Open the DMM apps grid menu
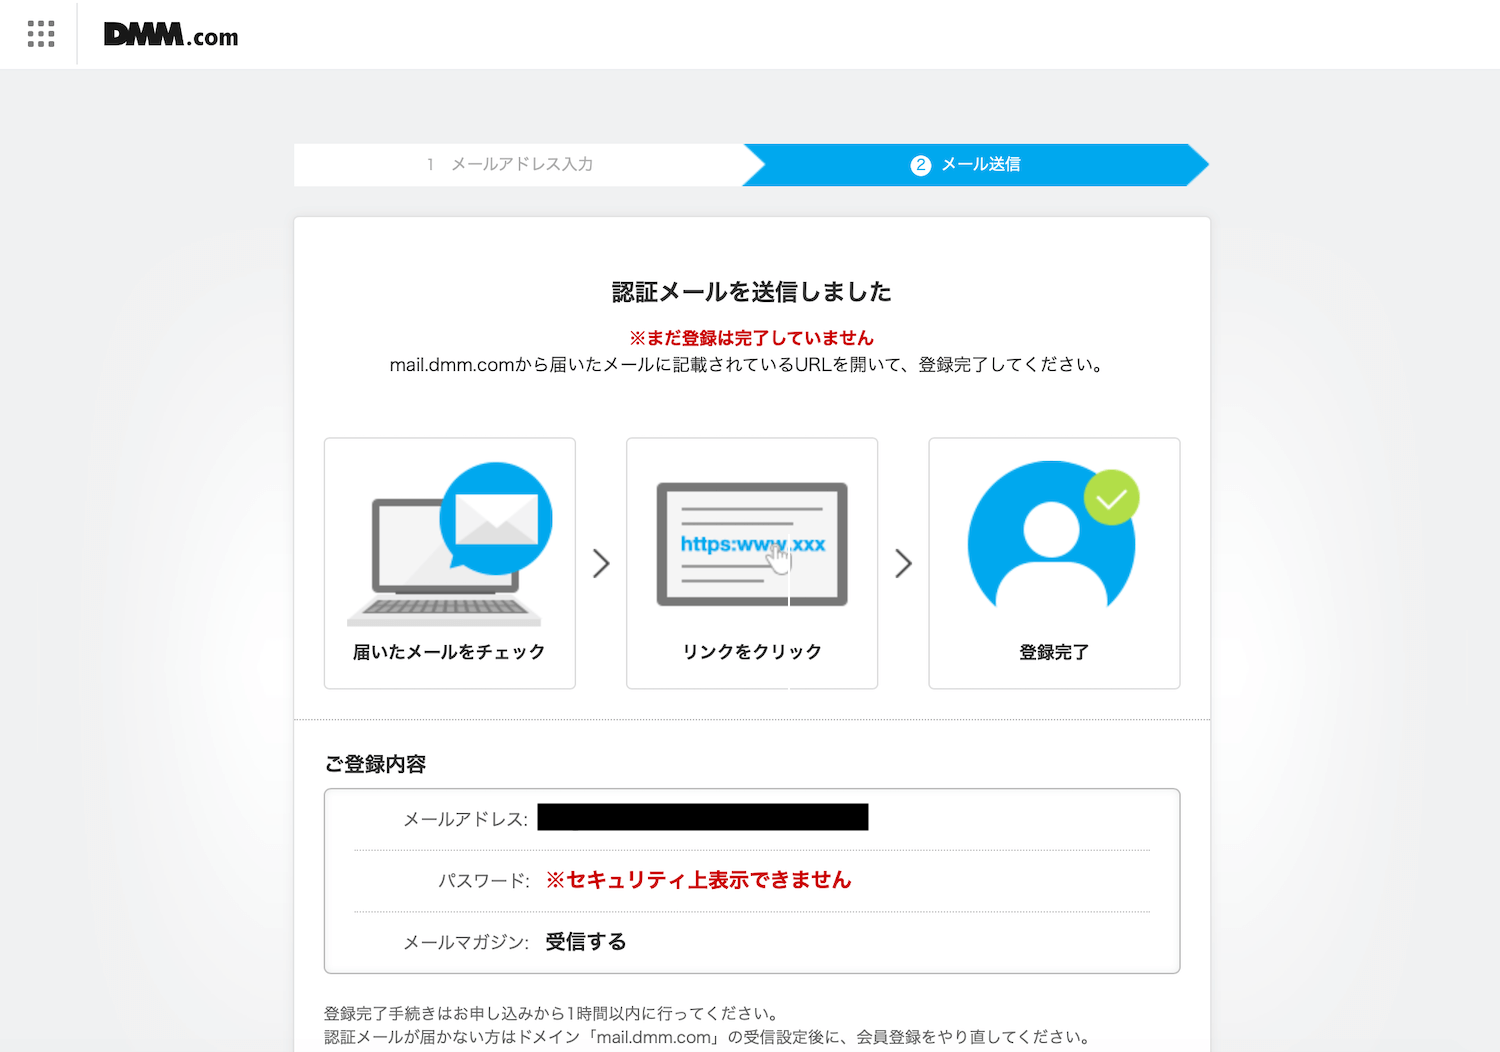Viewport: 1500px width, 1052px height. (40, 33)
